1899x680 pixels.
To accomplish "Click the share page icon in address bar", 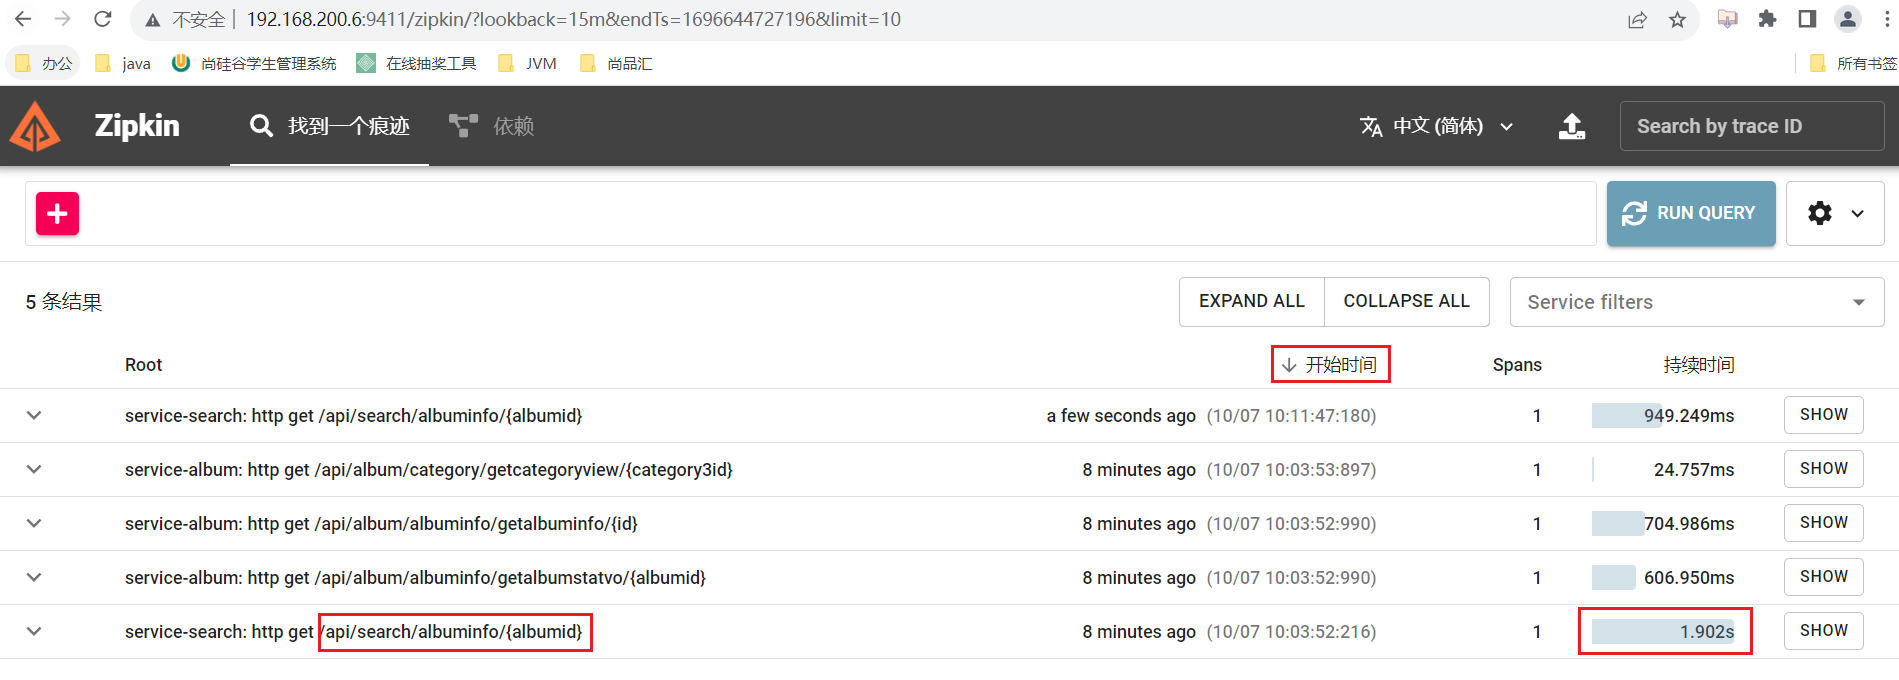I will pyautogui.click(x=1637, y=20).
